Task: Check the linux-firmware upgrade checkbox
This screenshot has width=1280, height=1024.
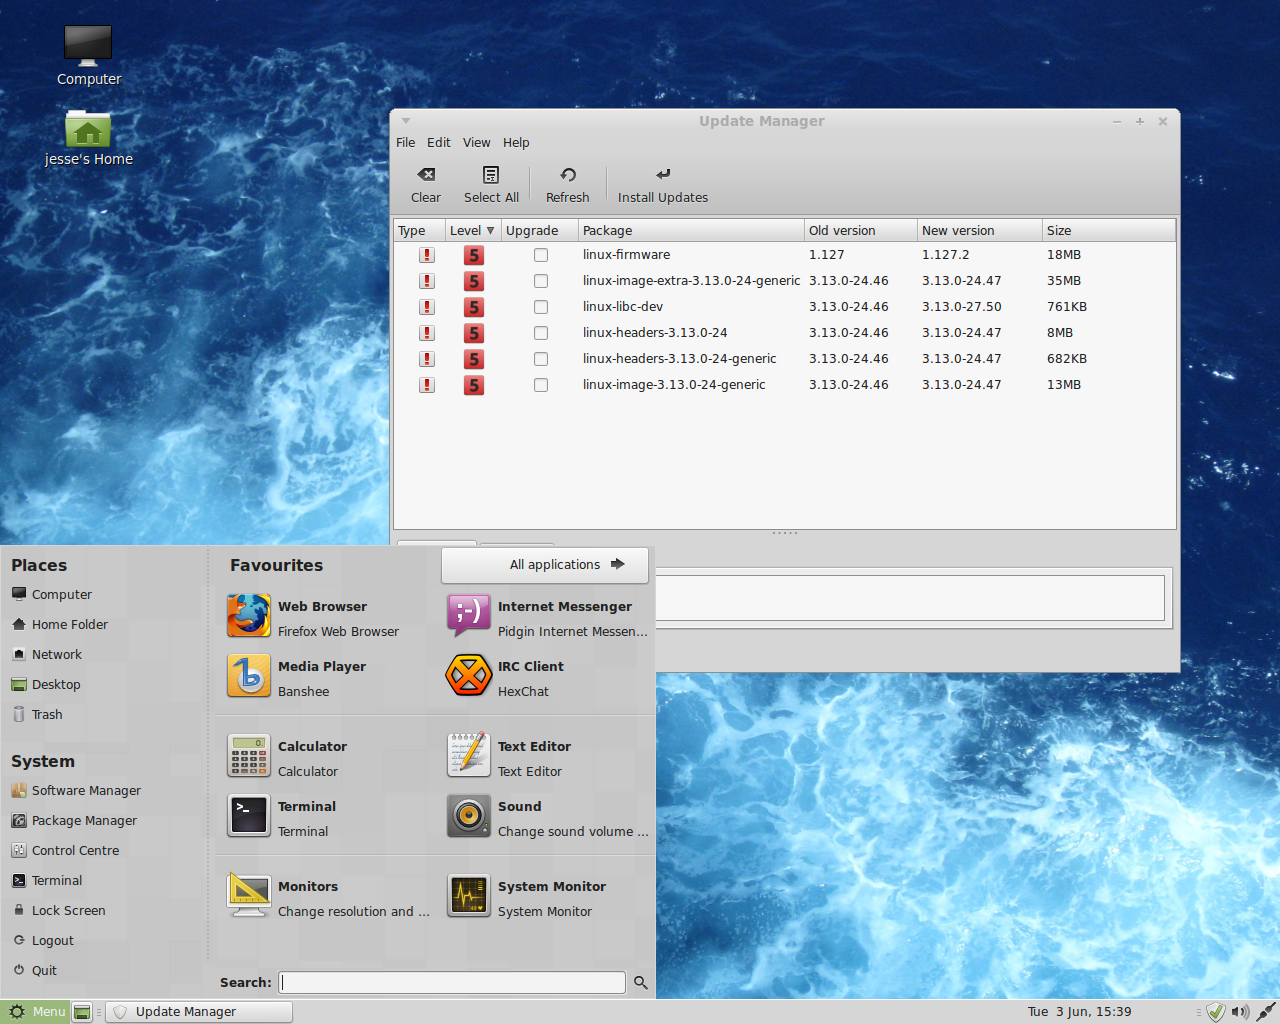Action: pyautogui.click(x=541, y=255)
